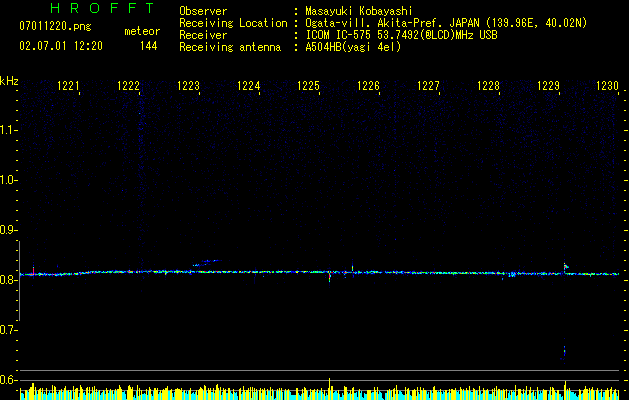Click the 0.6 kHz axis label
The width and height of the screenshot is (629, 400).
pos(8,380)
